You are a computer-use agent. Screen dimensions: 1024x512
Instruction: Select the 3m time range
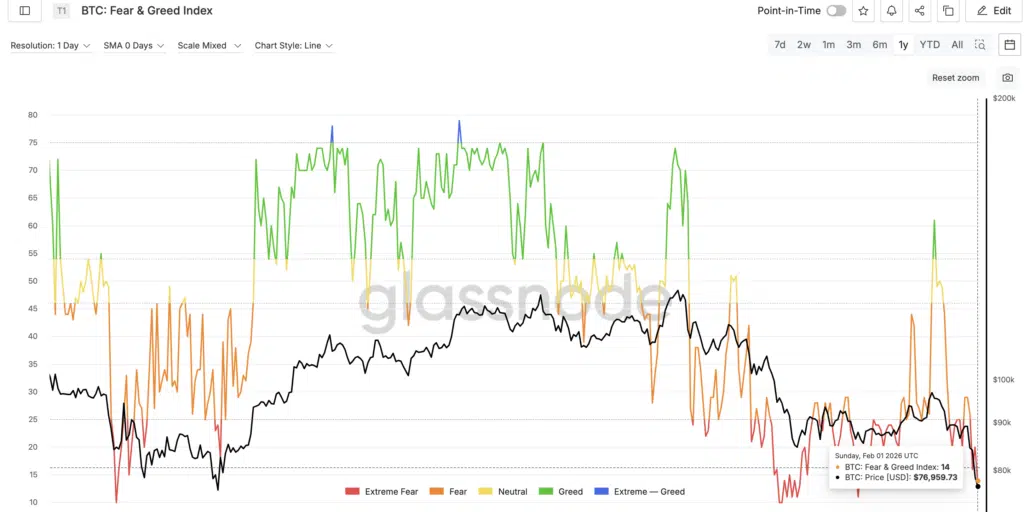coord(854,45)
